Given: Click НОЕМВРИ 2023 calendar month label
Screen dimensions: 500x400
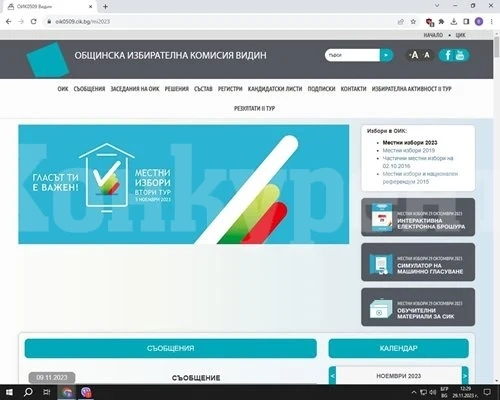Looking at the screenshot, I should coord(399,376).
